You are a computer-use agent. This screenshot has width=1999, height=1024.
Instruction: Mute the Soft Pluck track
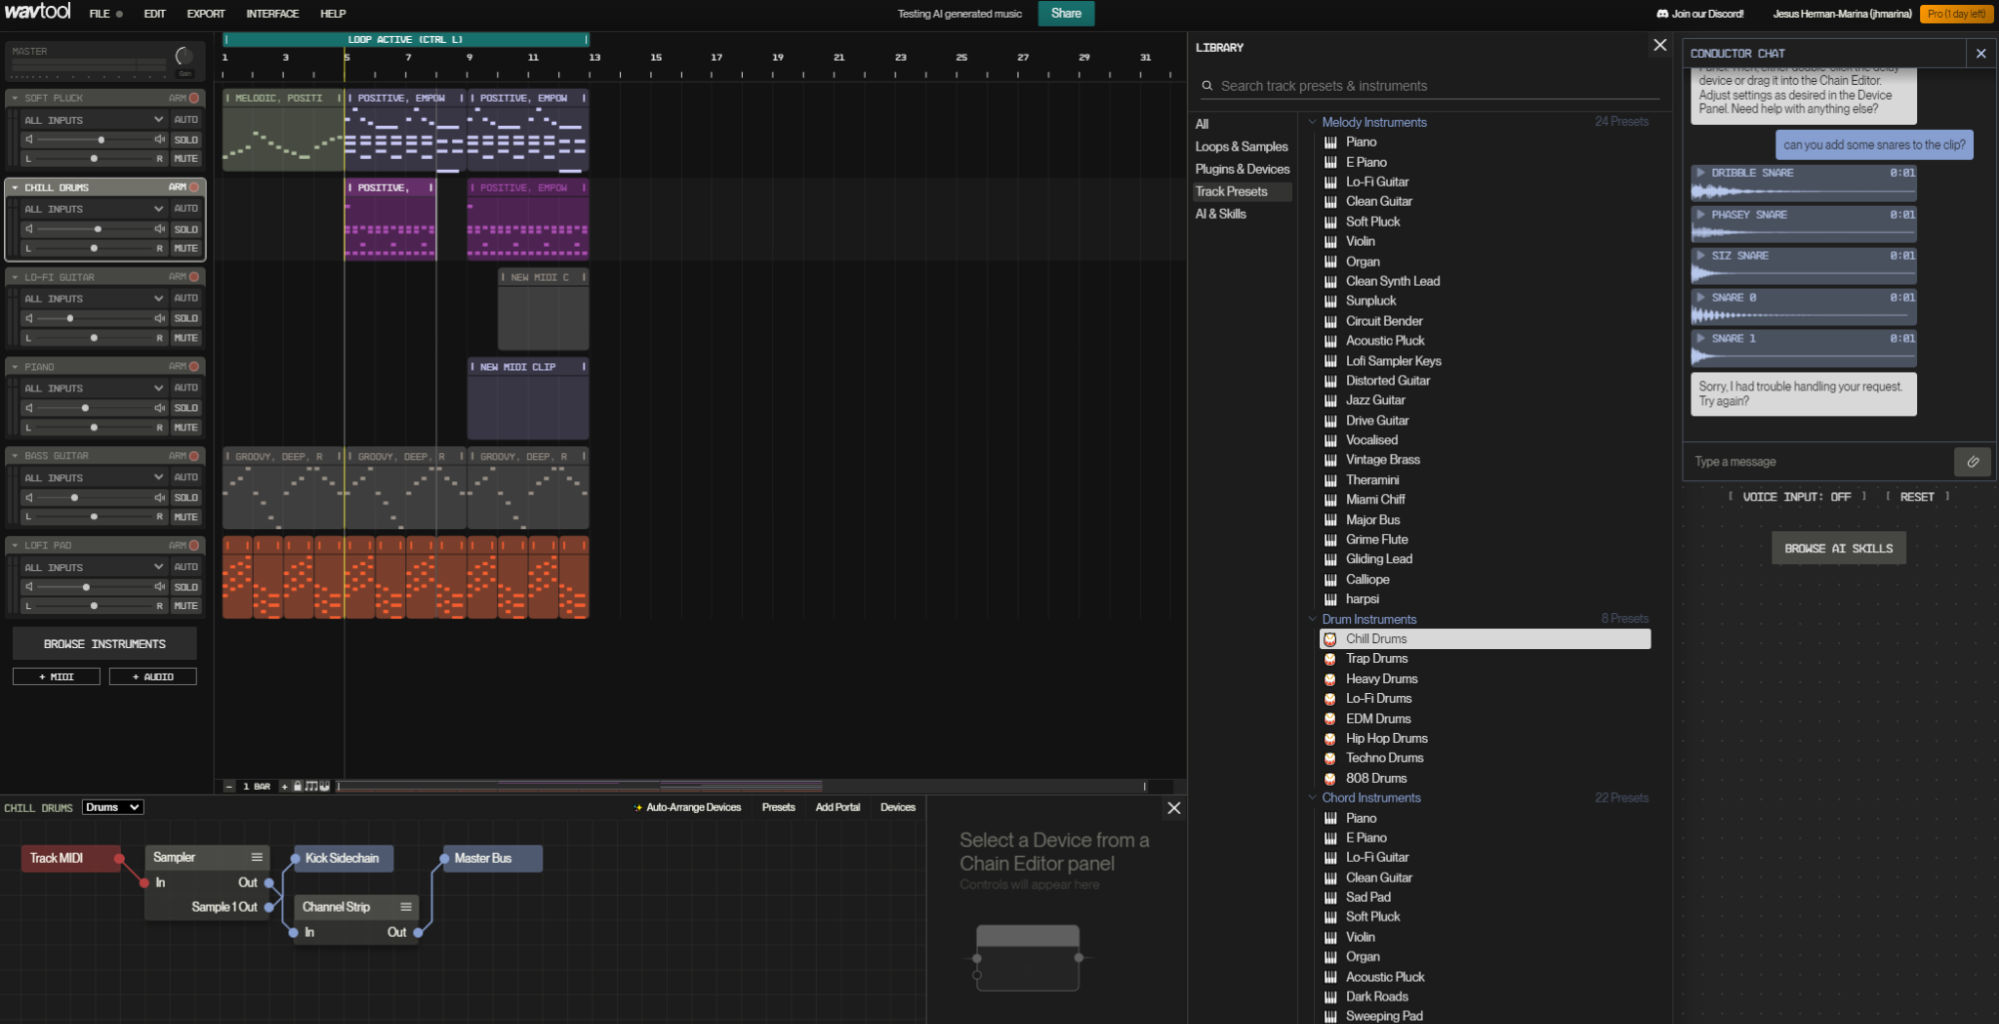click(x=186, y=159)
